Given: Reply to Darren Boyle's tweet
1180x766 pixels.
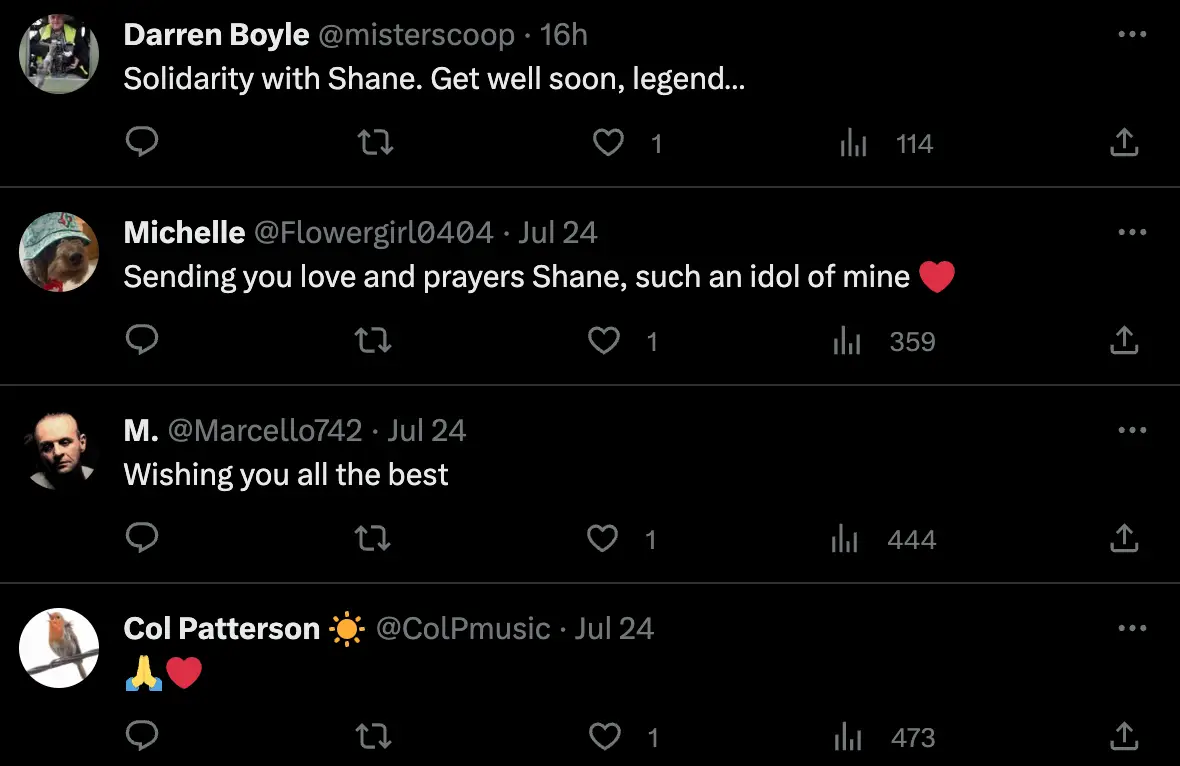Looking at the screenshot, I should tap(143, 143).
